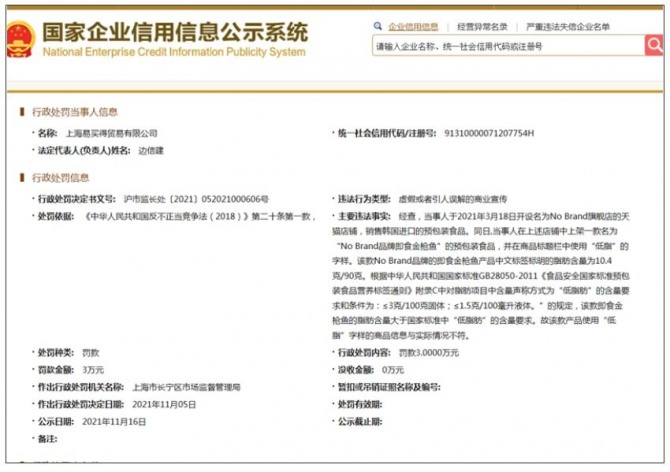Image resolution: width=670 pixels, height=472 pixels.
Task: Click the legal representative name 边信建
Action: click(151, 150)
